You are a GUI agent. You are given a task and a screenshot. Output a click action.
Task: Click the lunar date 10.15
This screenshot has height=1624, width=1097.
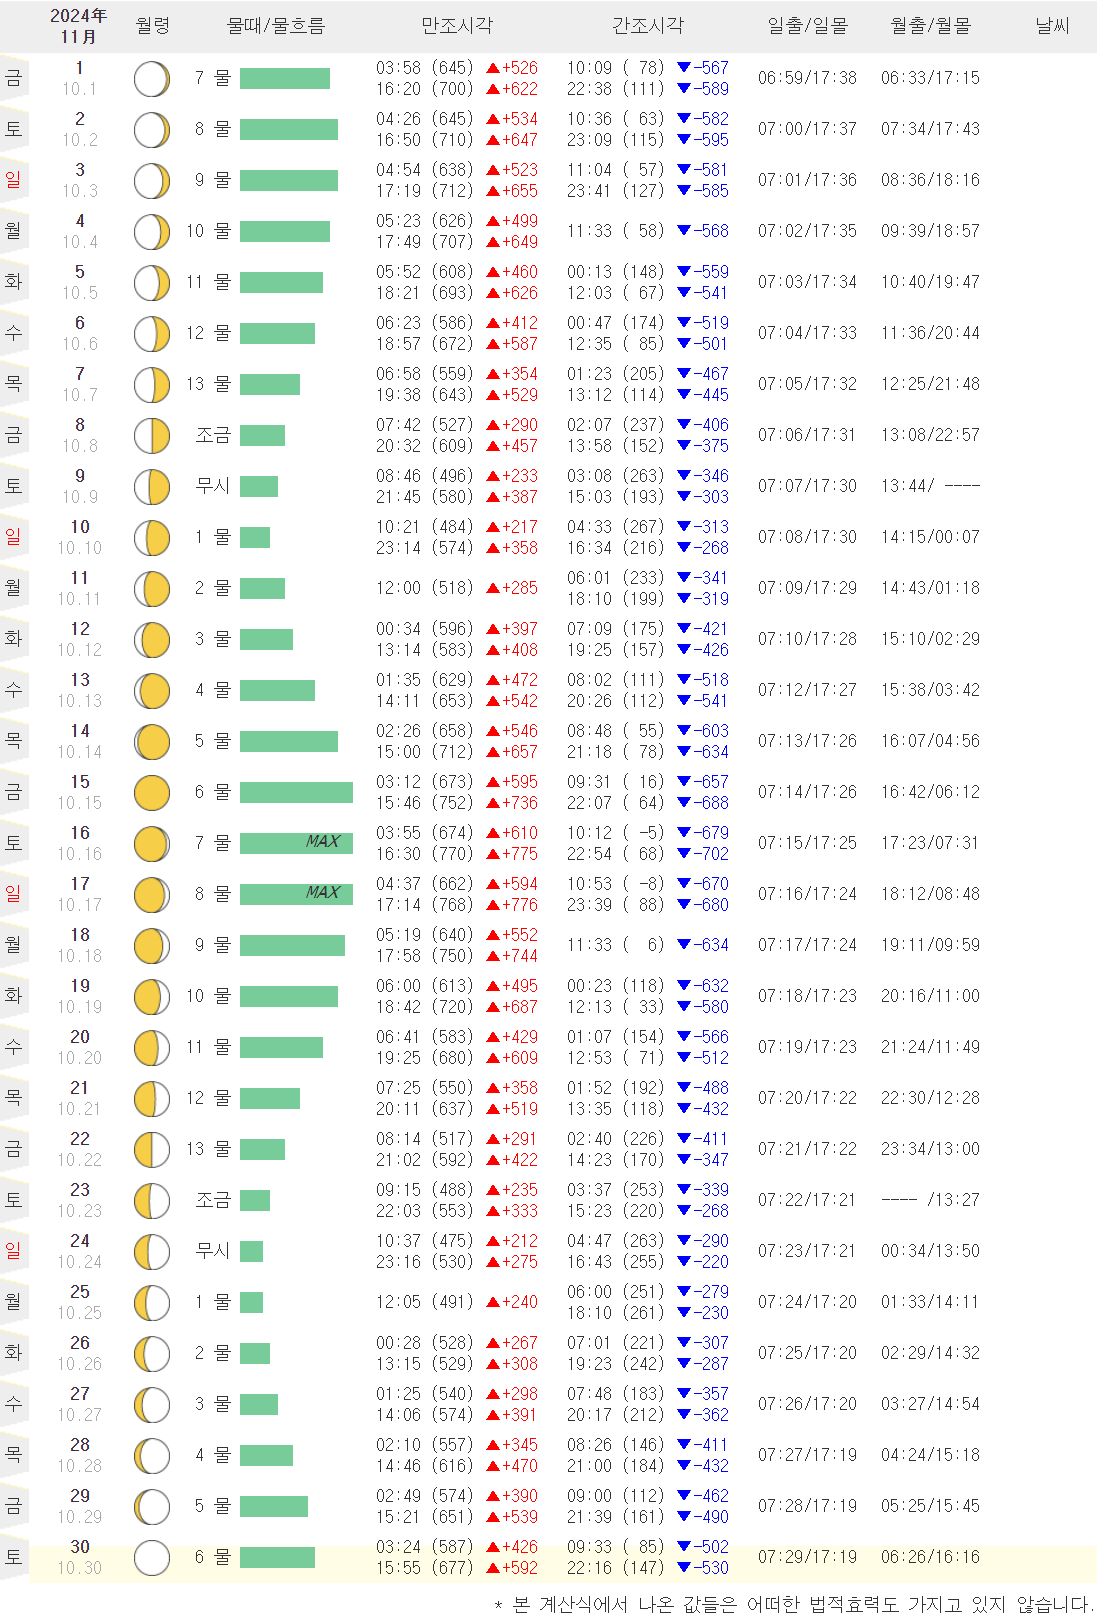point(80,803)
